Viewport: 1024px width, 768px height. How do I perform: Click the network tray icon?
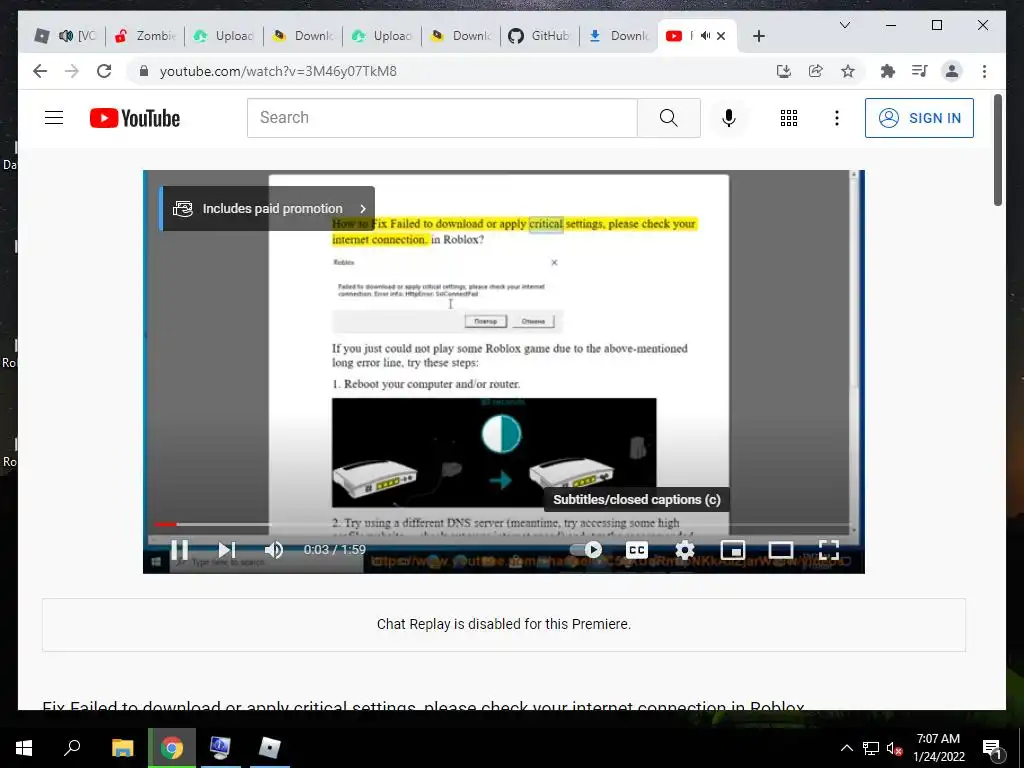pyautogui.click(x=871, y=748)
